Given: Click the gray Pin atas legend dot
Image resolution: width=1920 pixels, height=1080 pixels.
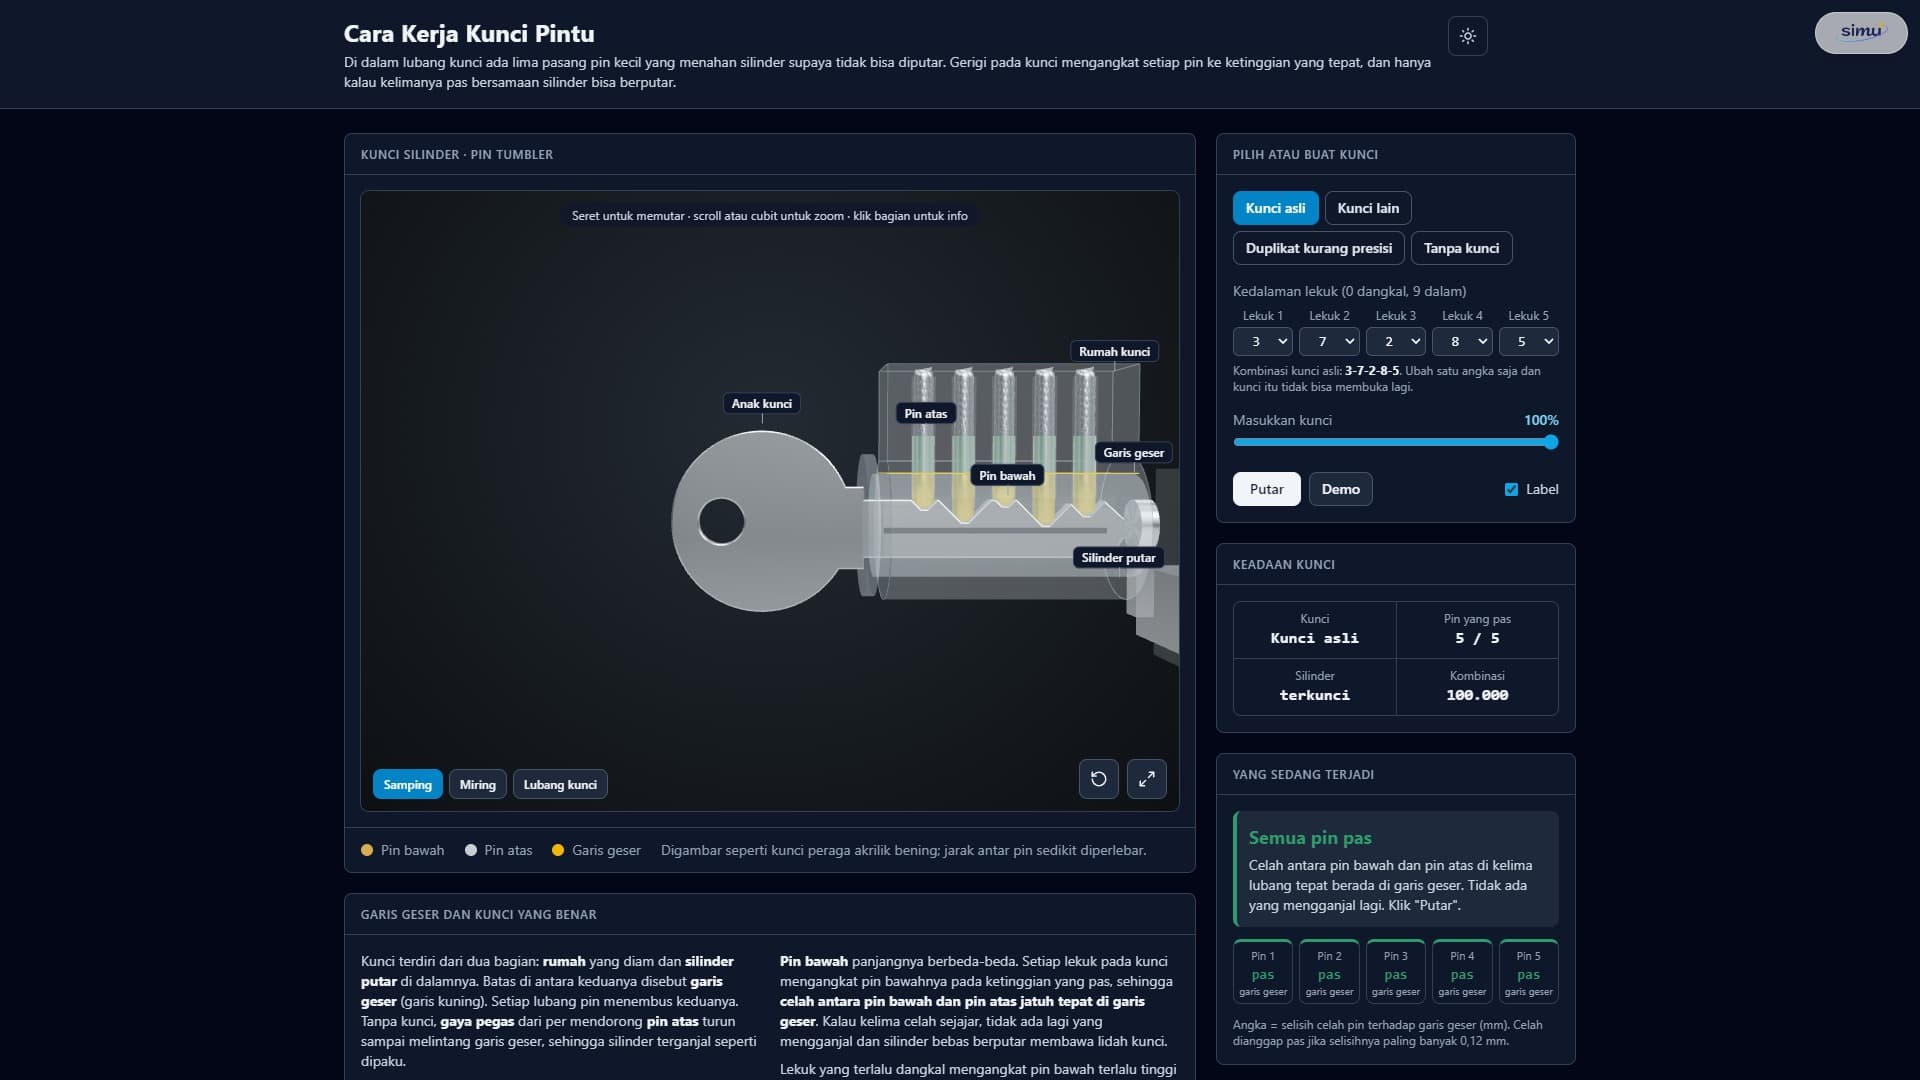Looking at the screenshot, I should point(471,850).
